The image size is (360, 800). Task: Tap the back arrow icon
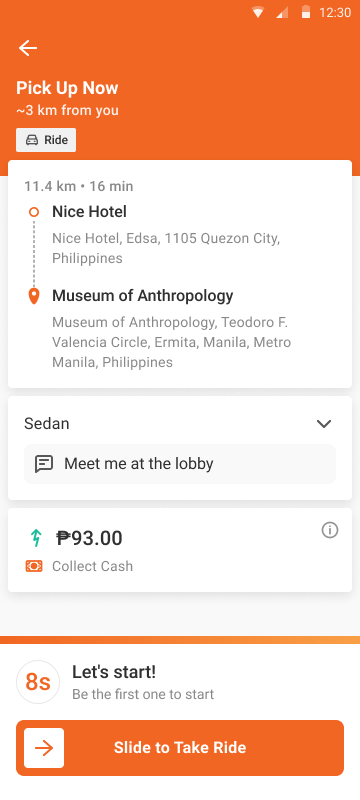tap(28, 48)
